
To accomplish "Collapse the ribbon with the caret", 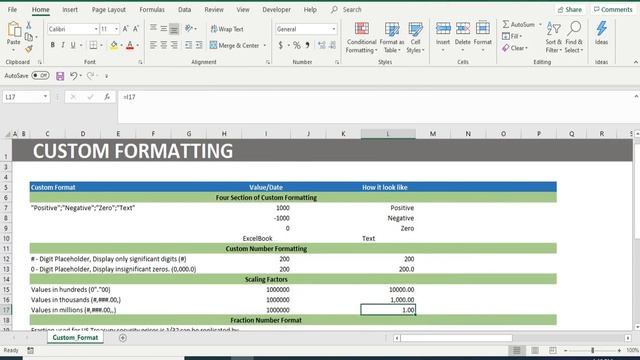I will pyautogui.click(x=636, y=62).
